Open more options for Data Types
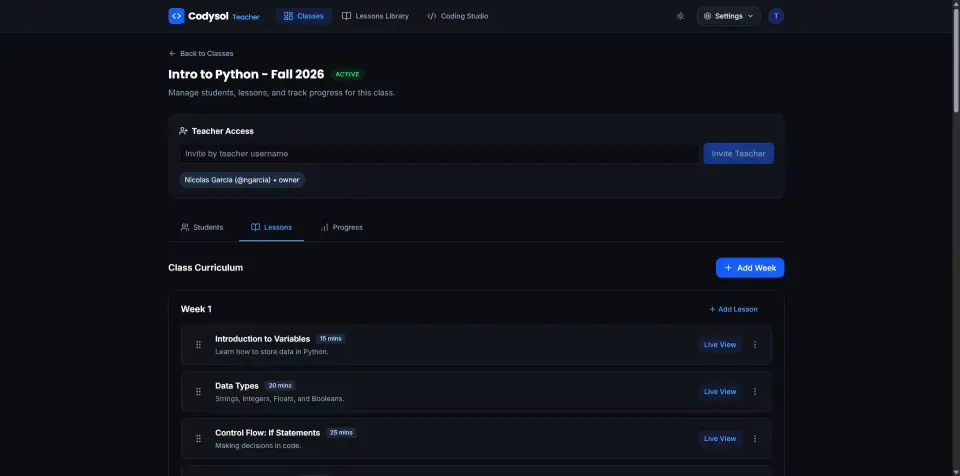The height and width of the screenshot is (476, 960). pyautogui.click(x=755, y=391)
